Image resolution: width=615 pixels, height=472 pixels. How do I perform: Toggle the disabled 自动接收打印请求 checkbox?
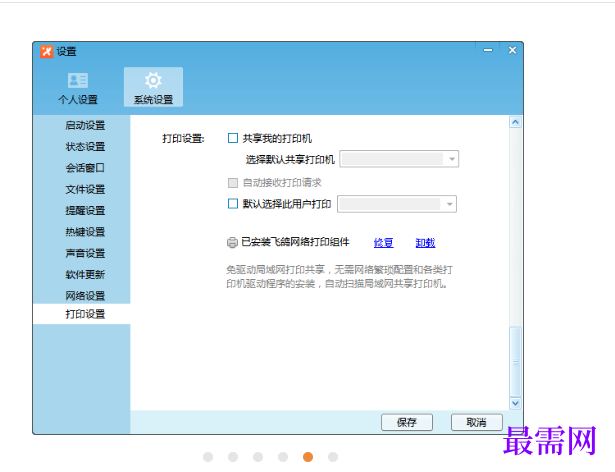tap(233, 183)
